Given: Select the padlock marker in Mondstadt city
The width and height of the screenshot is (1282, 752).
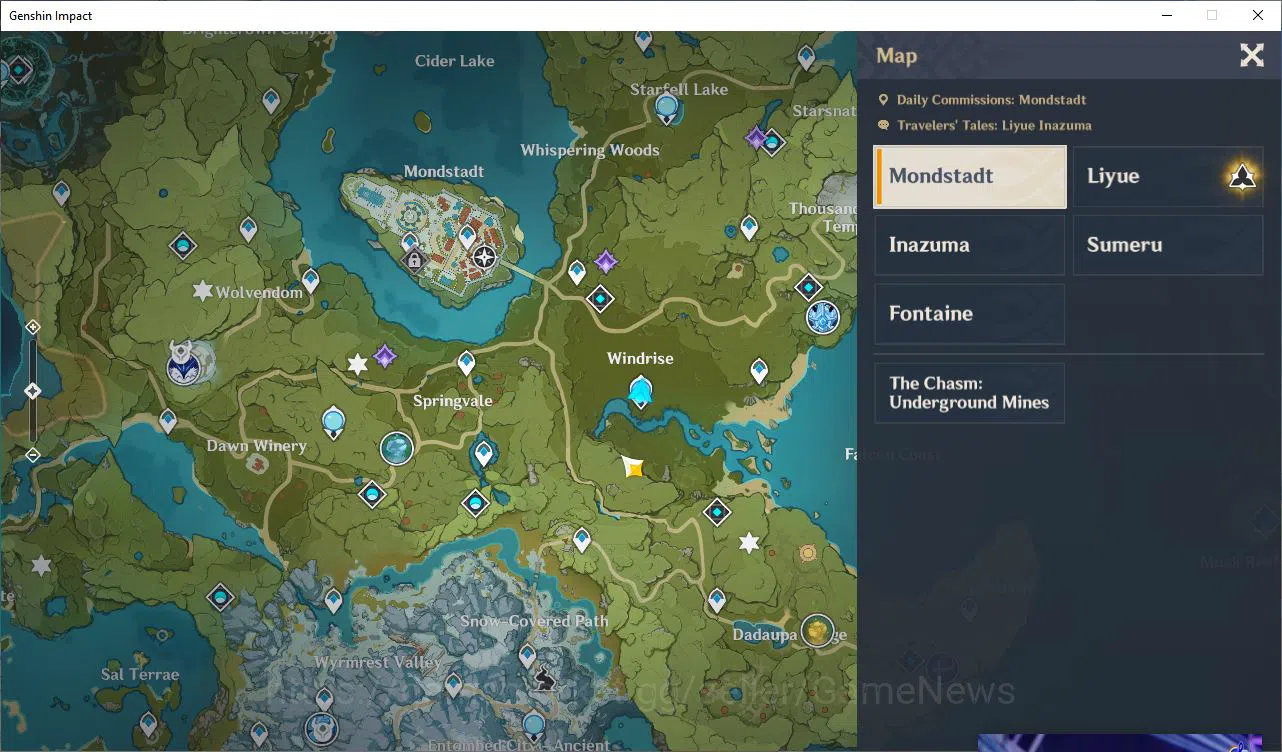Looking at the screenshot, I should [414, 261].
